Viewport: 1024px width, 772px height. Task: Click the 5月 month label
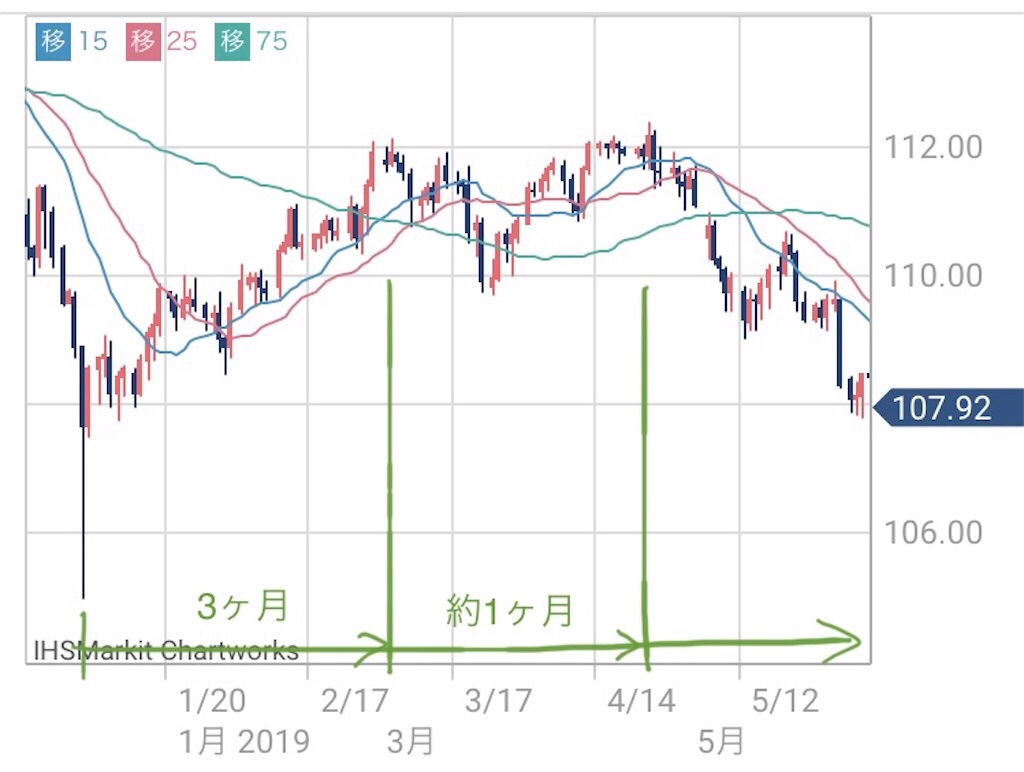point(721,742)
